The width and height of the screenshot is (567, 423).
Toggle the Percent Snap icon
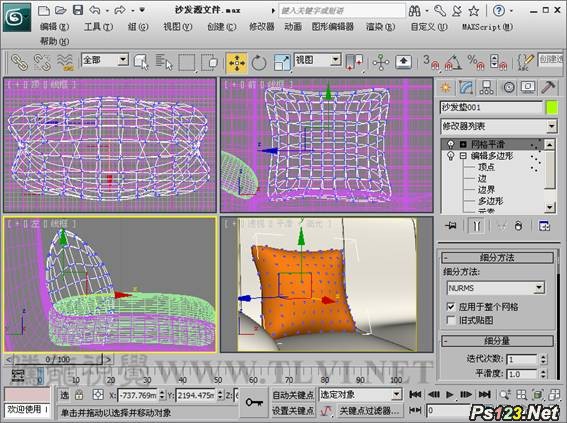pos(477,62)
